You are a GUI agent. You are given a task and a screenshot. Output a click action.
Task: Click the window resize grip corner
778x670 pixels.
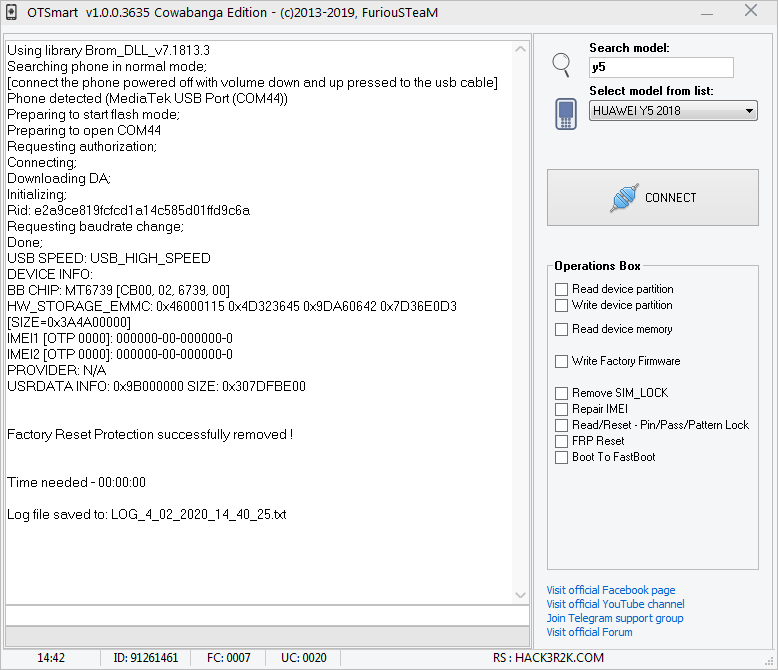[x=770, y=662]
